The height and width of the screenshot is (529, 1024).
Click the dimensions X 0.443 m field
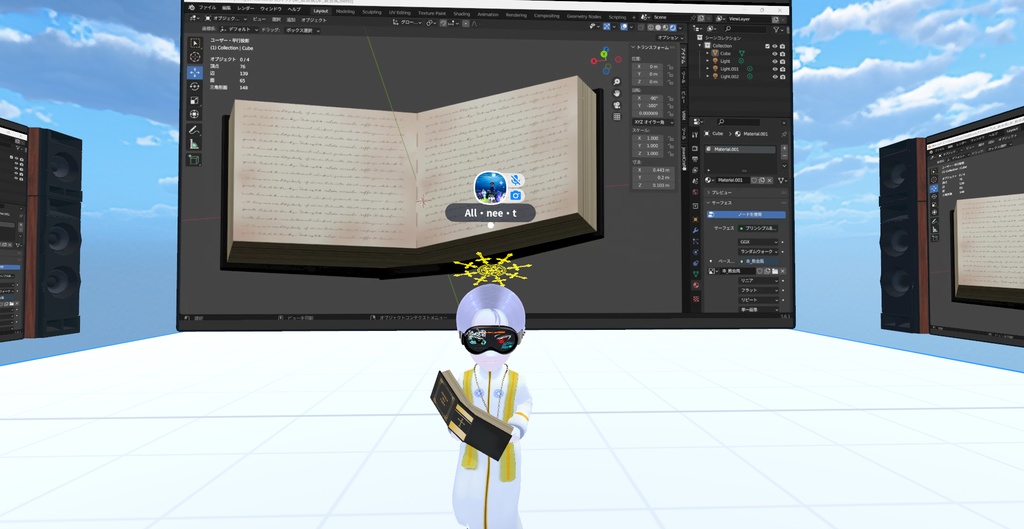653,170
